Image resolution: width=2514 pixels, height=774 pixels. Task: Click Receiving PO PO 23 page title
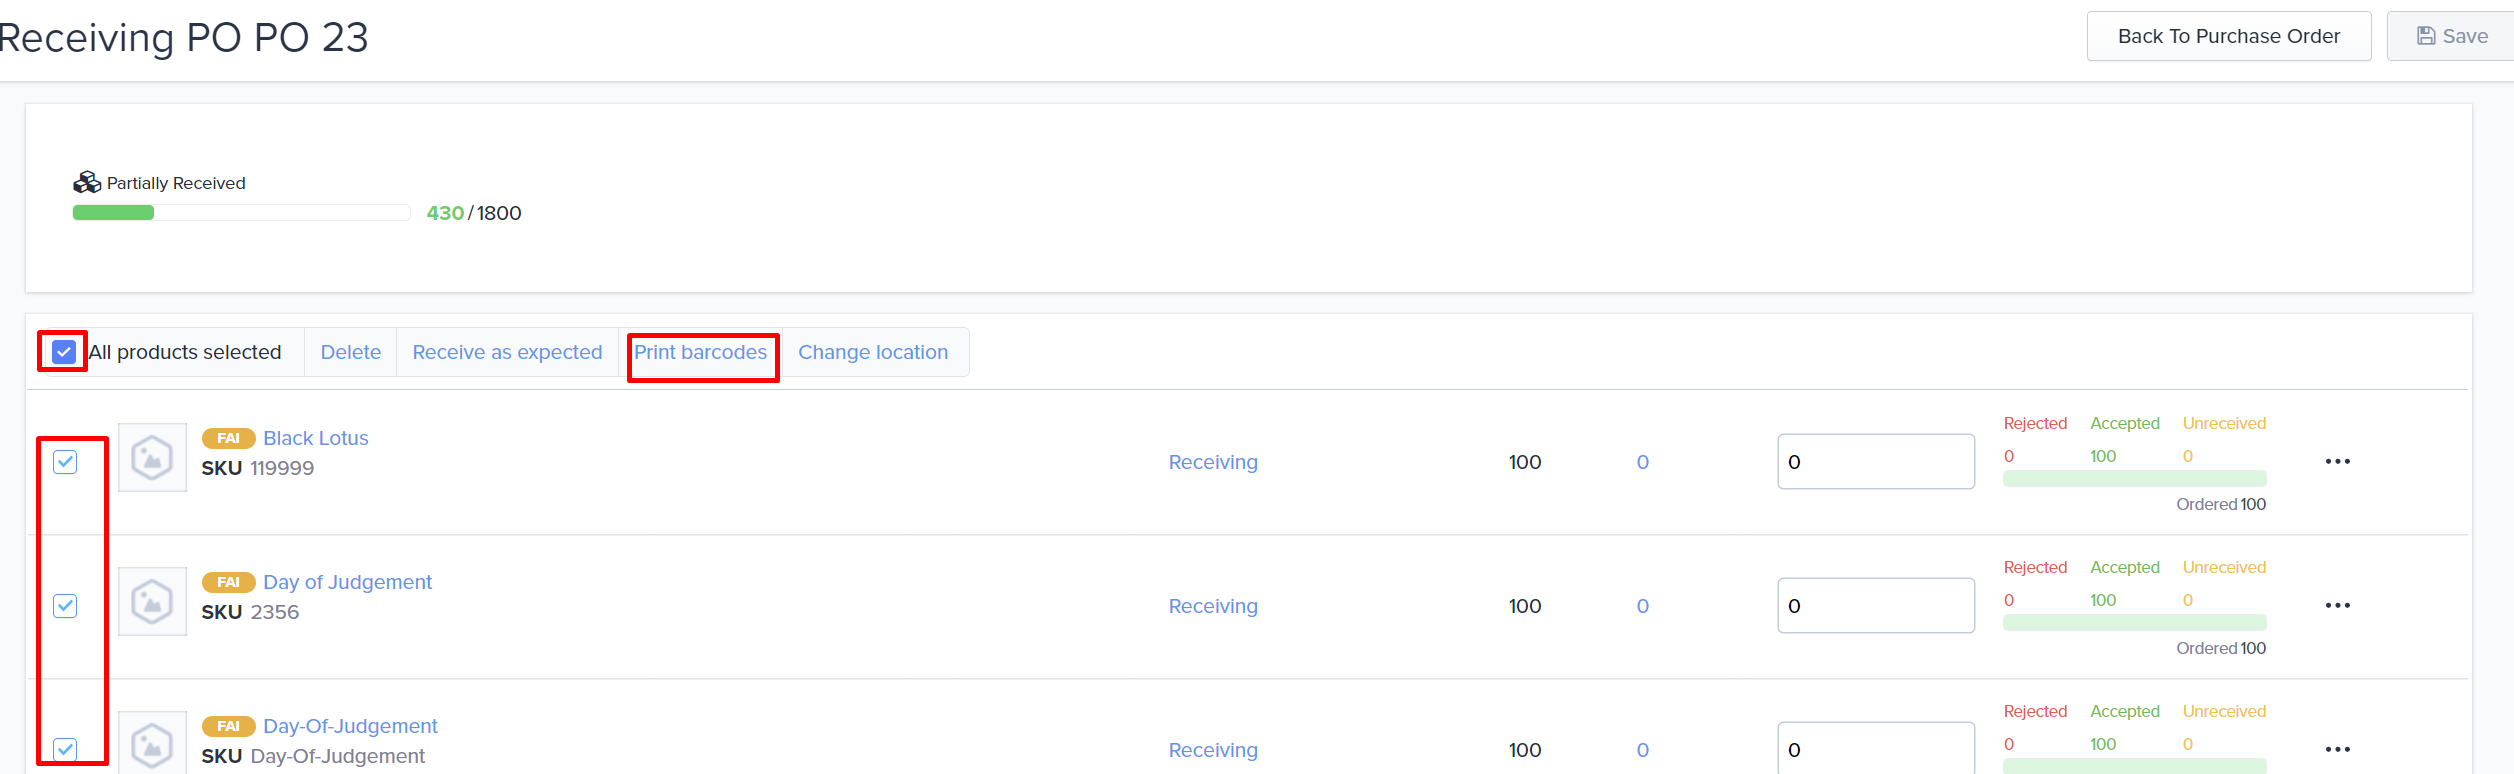click(x=184, y=37)
